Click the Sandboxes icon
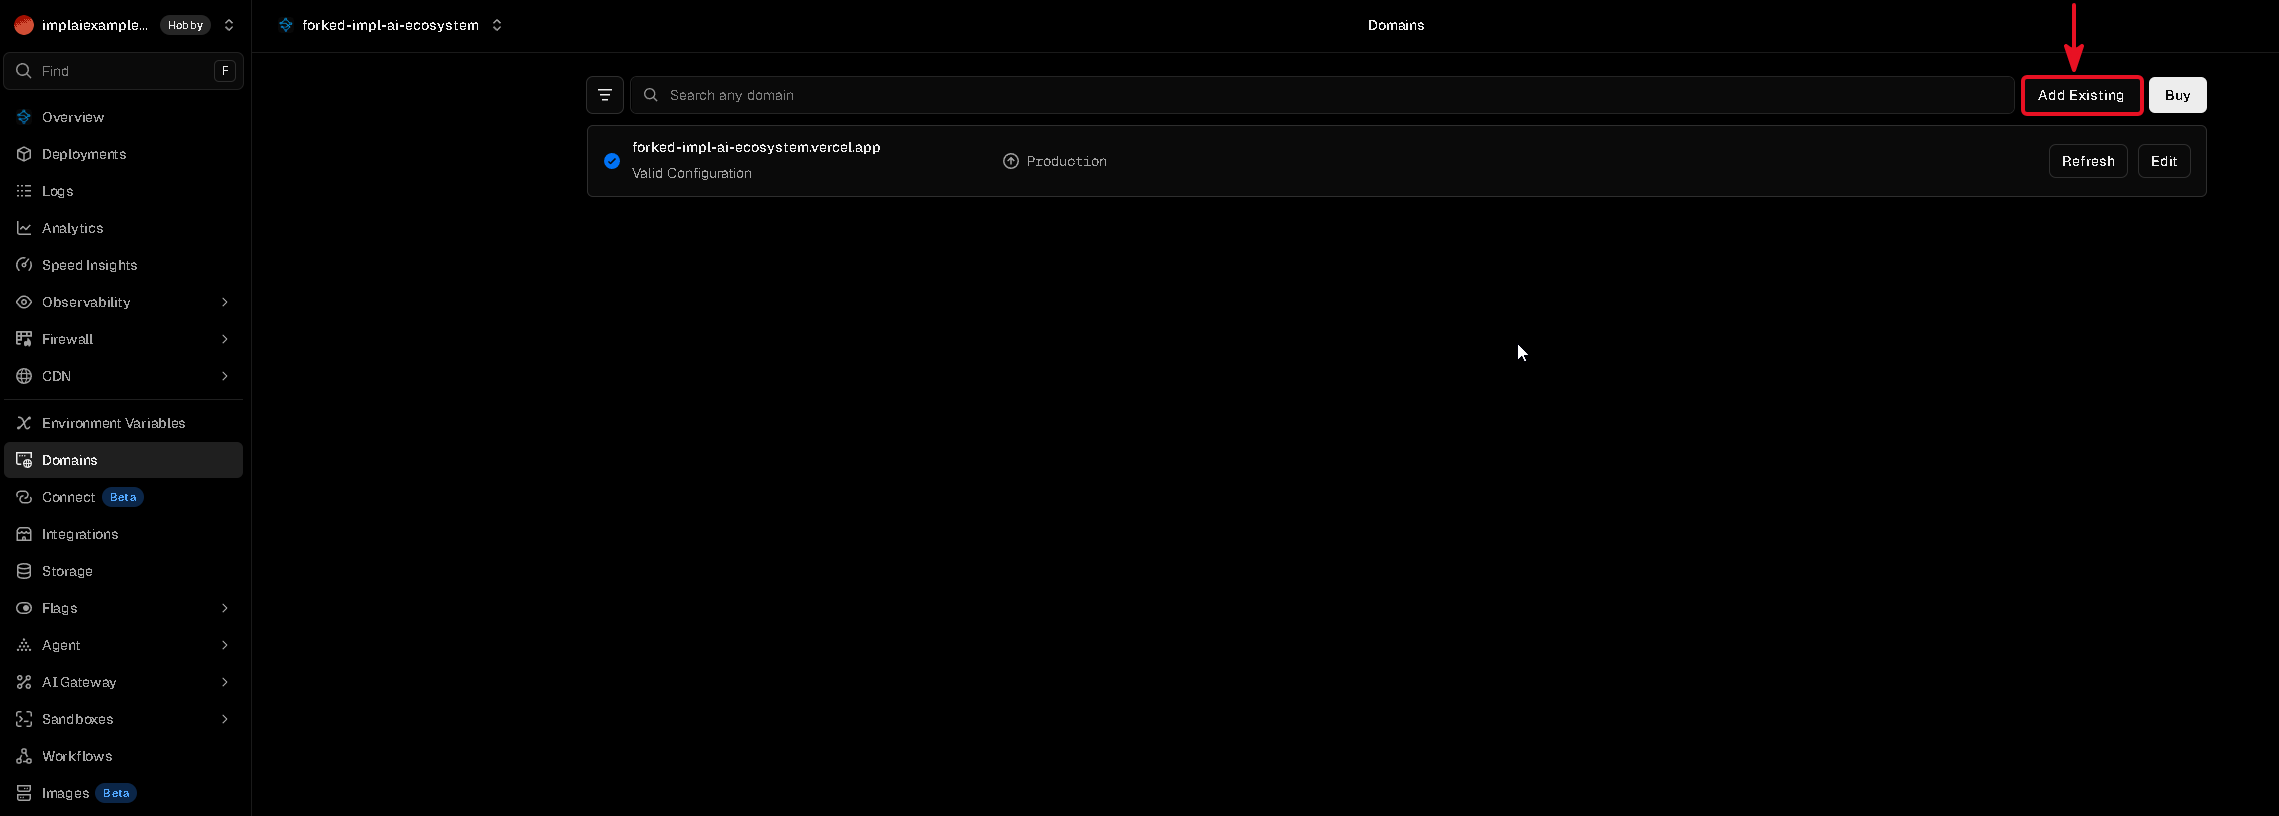This screenshot has width=2279, height=816. 24,719
